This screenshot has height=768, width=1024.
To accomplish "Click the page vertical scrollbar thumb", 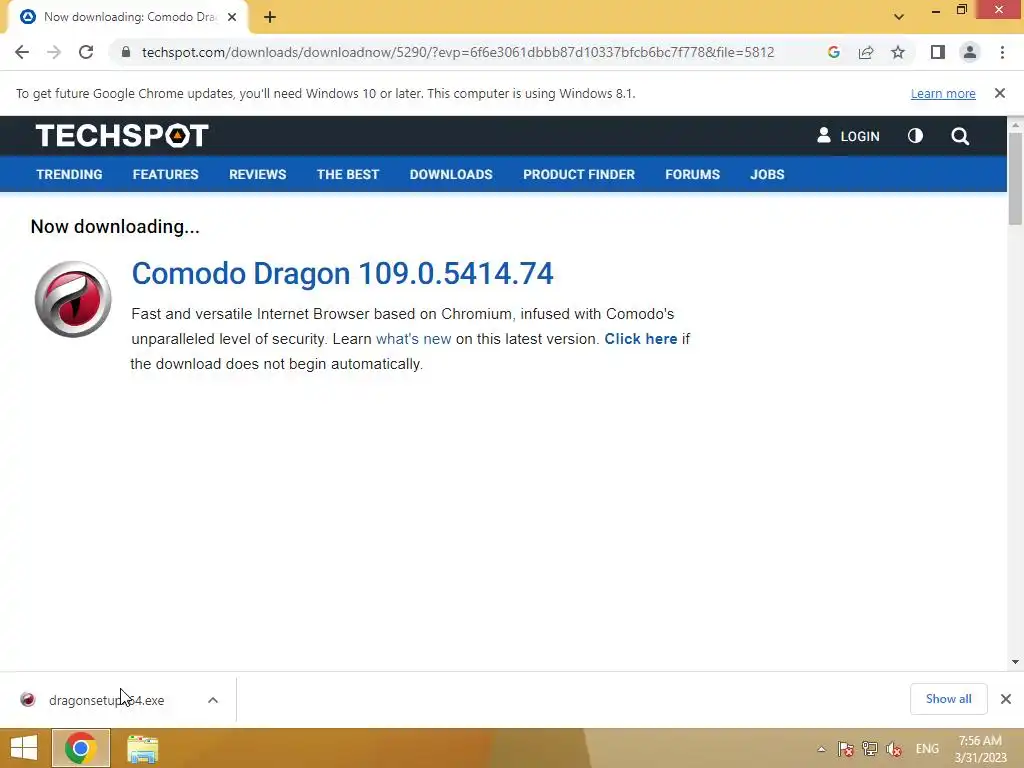I will tap(1015, 179).
